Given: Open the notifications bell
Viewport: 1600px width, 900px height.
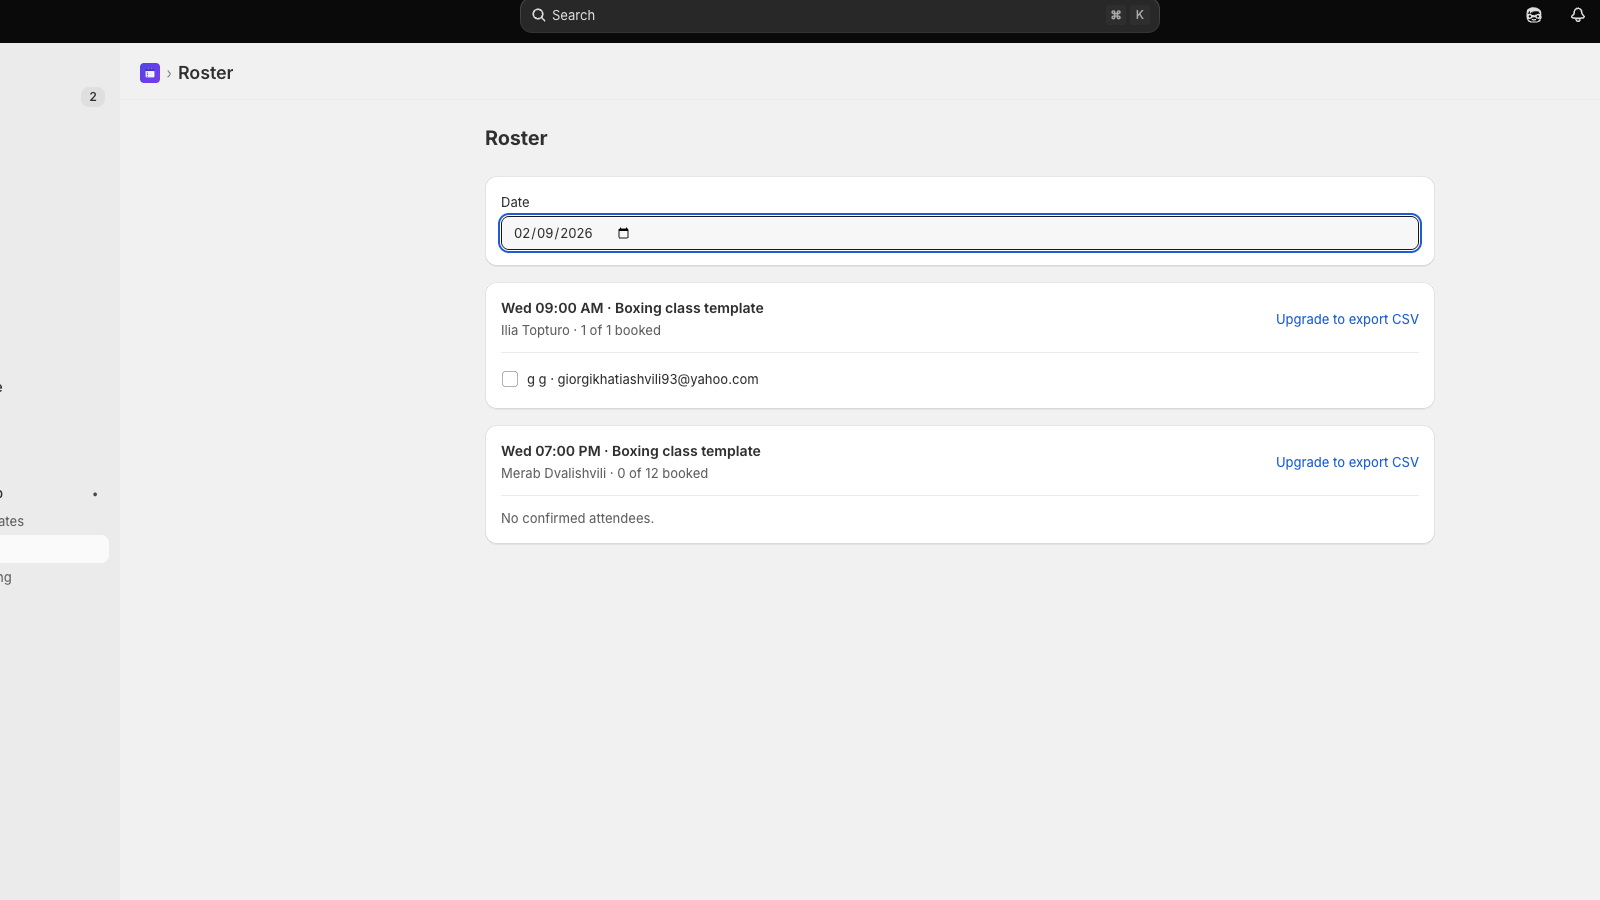Looking at the screenshot, I should tap(1578, 15).
